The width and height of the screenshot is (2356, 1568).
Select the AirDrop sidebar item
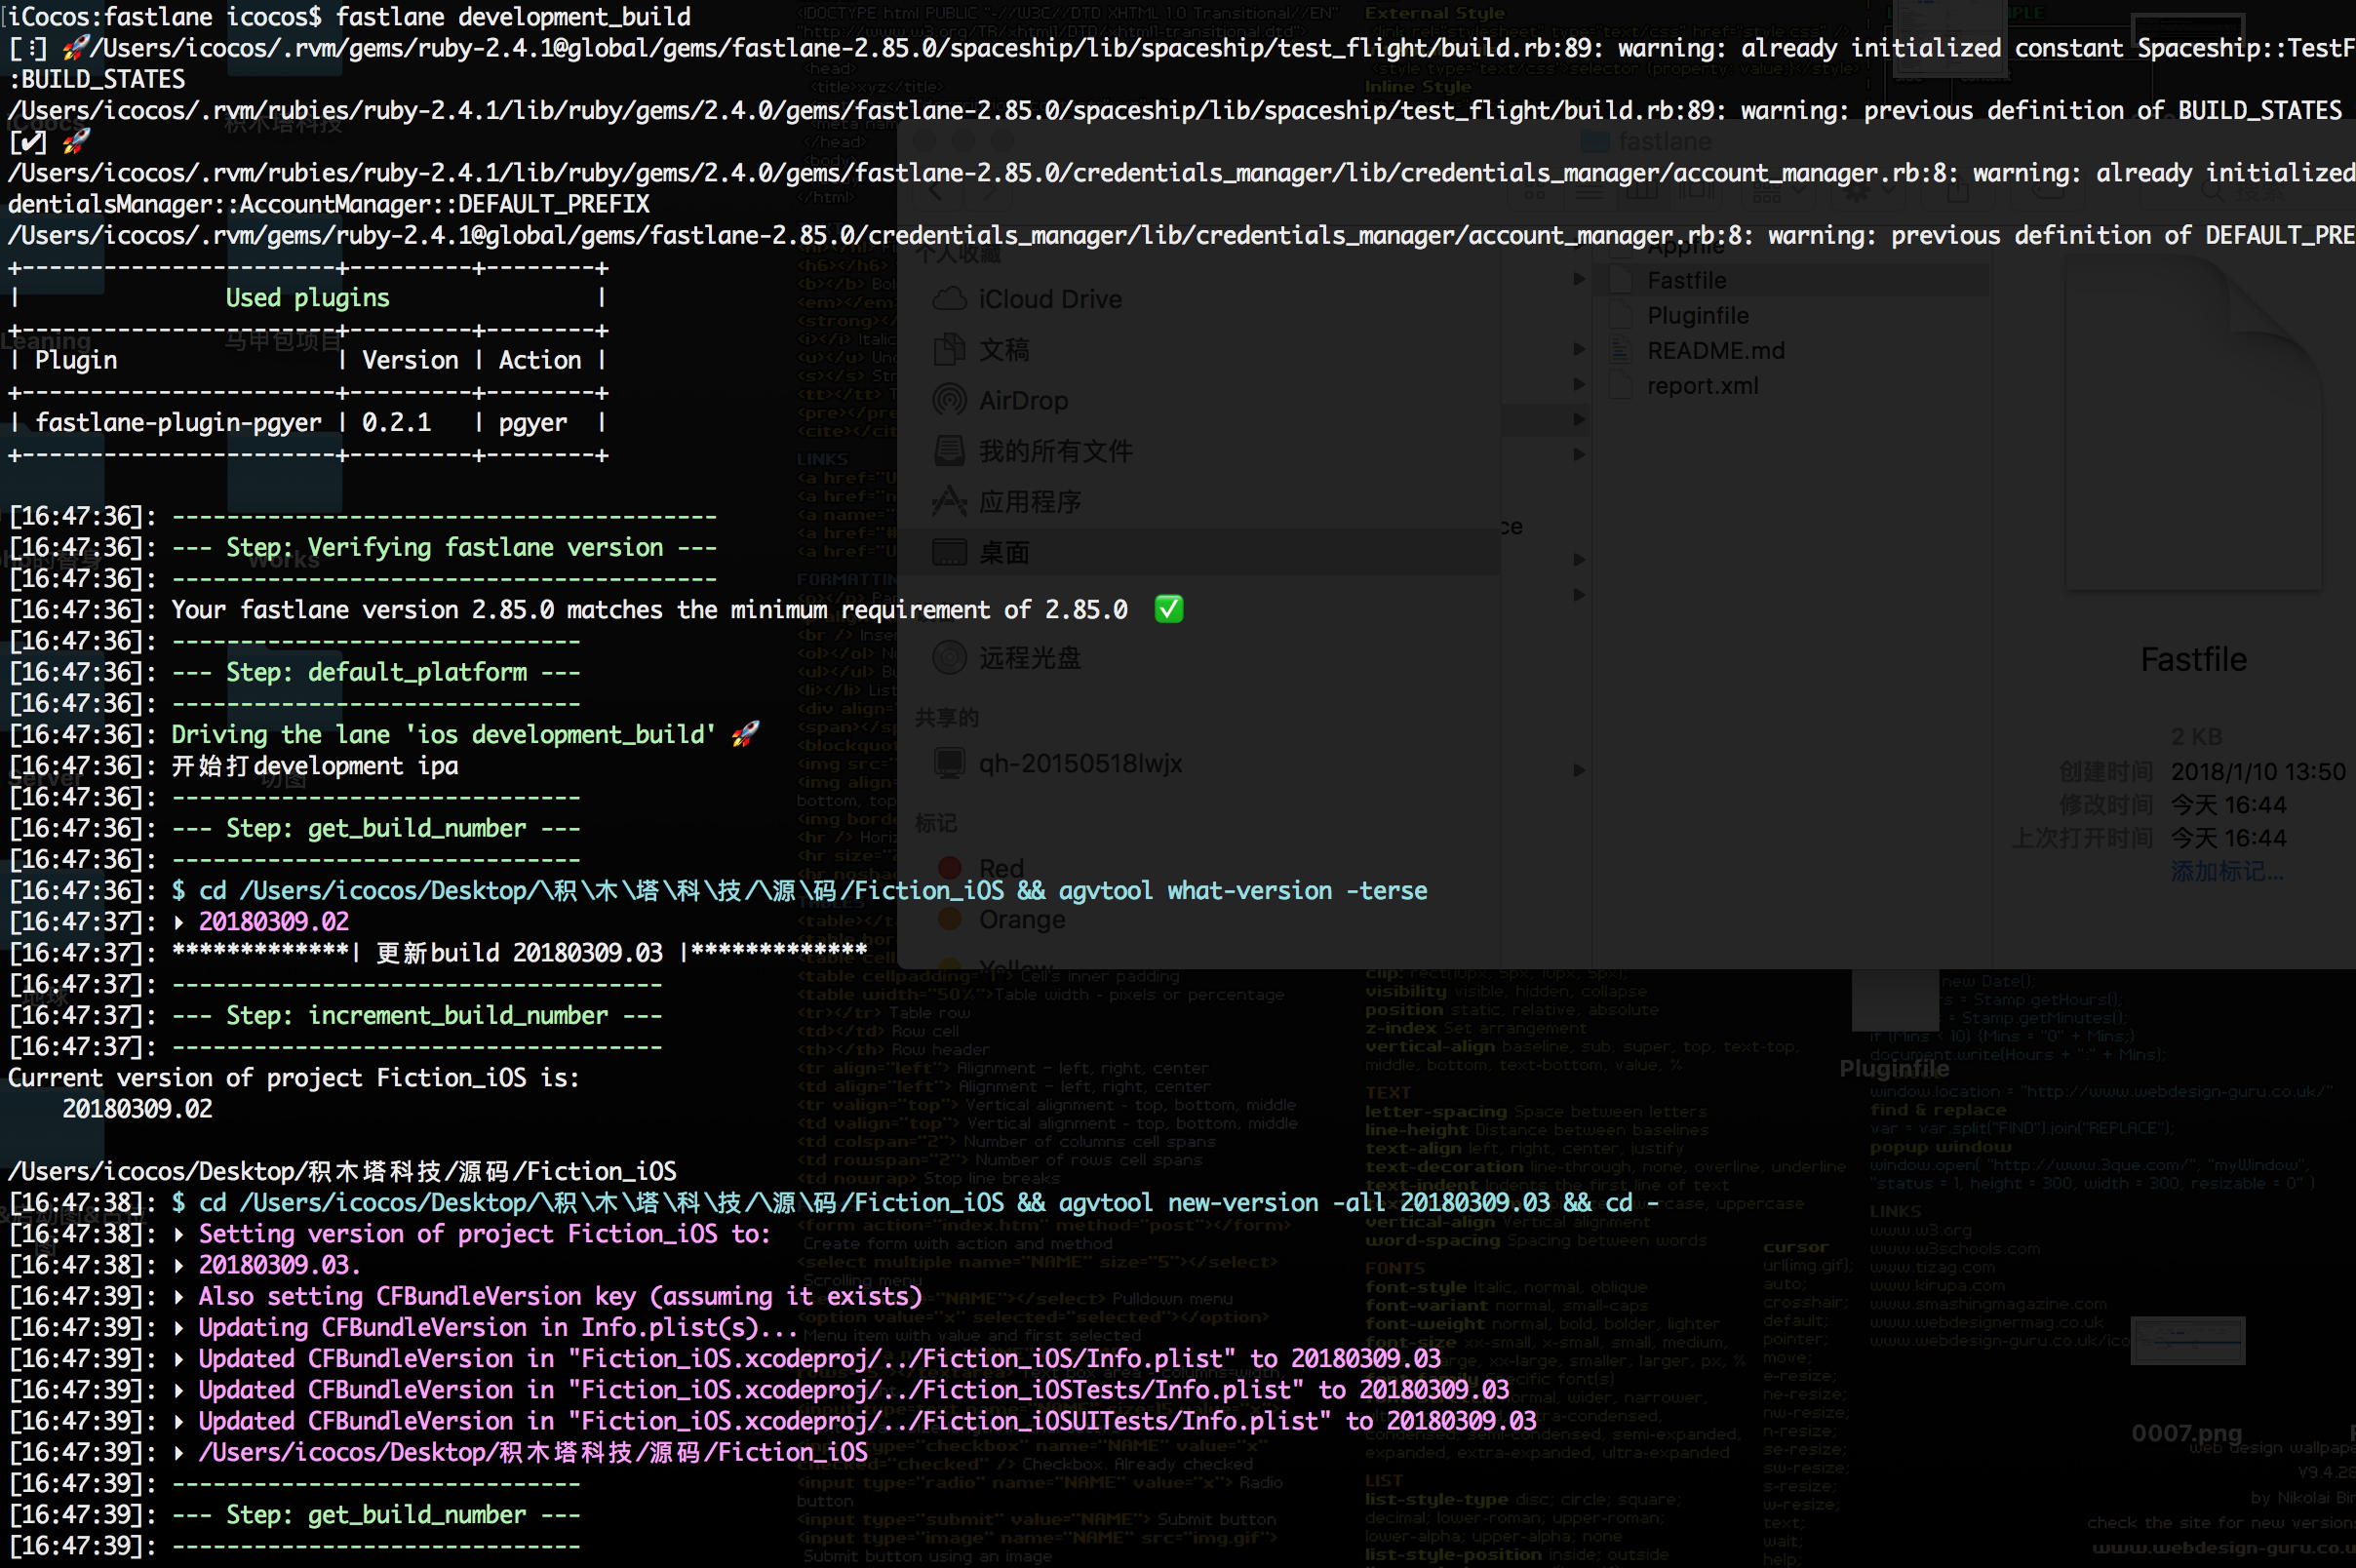coord(1022,400)
